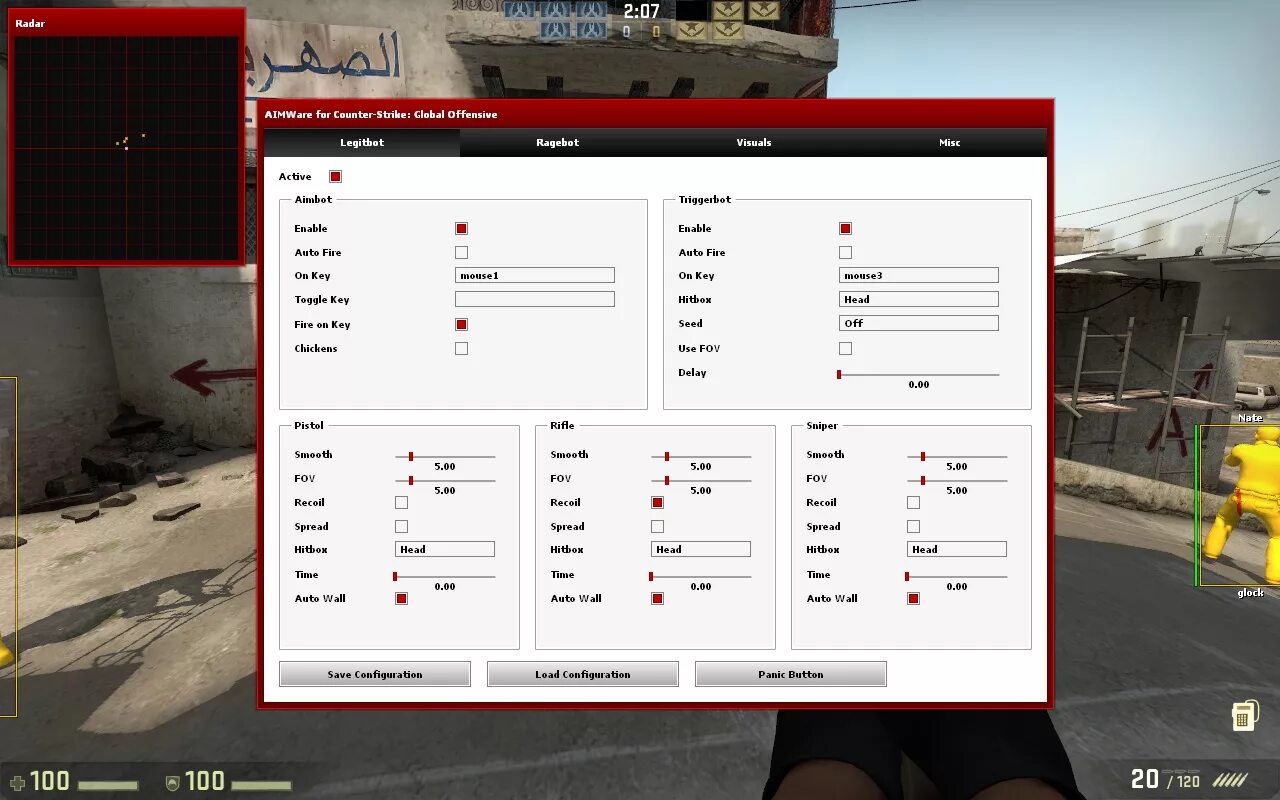The width and height of the screenshot is (1280, 800).
Task: Enable Pistol Recoil checkbox
Action: pos(401,503)
